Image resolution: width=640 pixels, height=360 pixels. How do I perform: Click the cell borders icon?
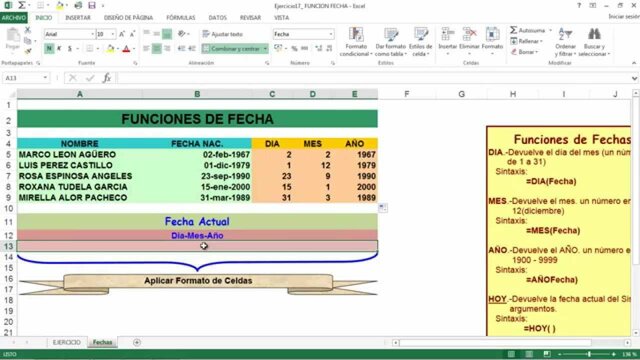[90, 49]
